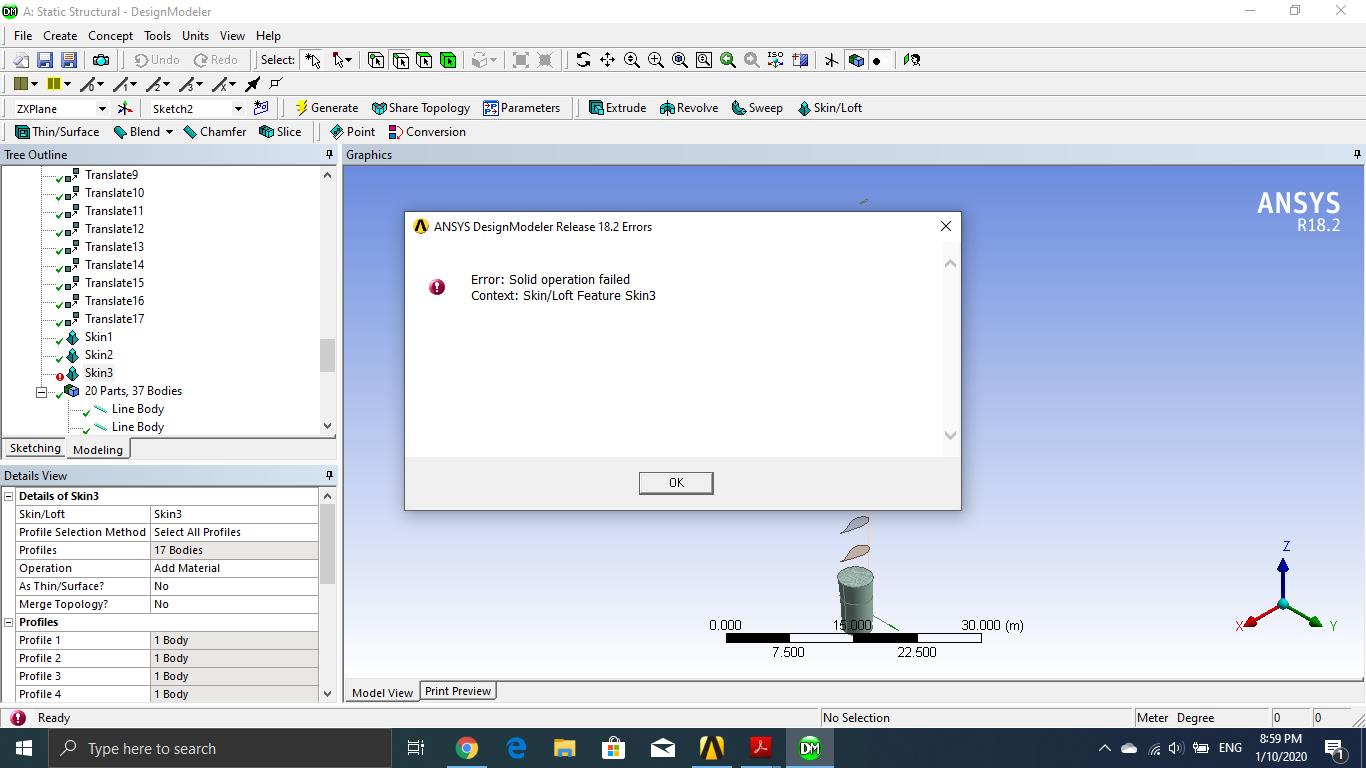This screenshot has height=768, width=1366.
Task: Click Share Topology in the toolbar
Action: point(420,108)
